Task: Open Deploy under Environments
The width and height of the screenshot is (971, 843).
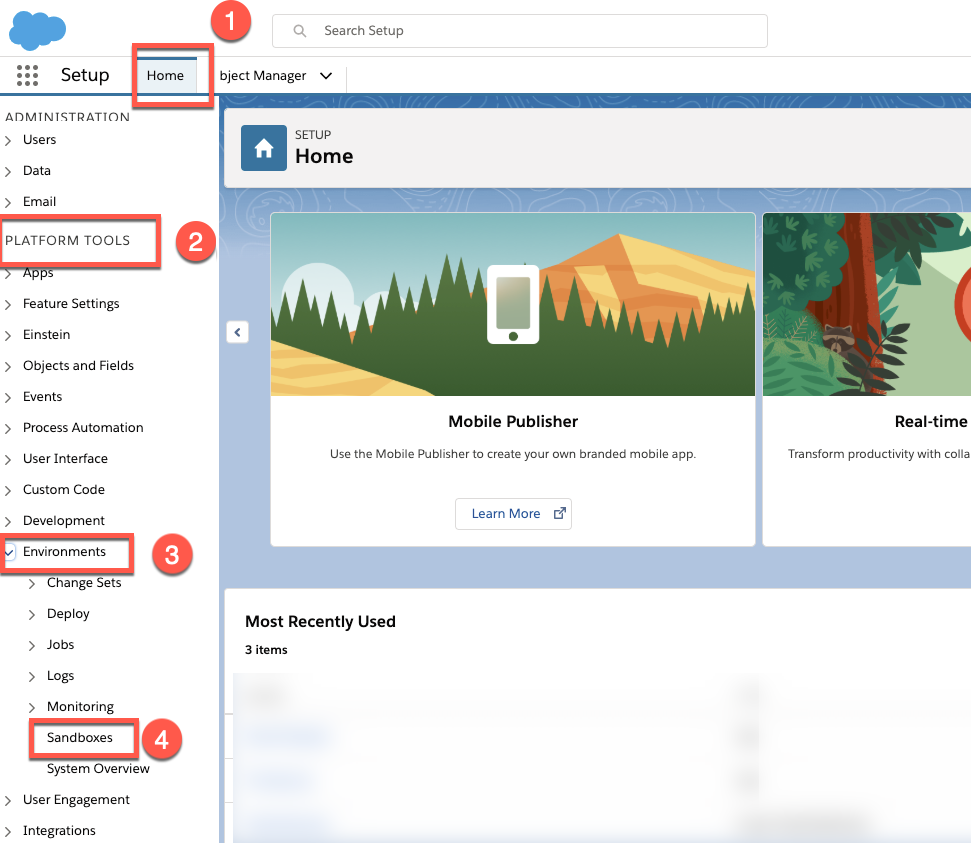Action: pos(68,613)
